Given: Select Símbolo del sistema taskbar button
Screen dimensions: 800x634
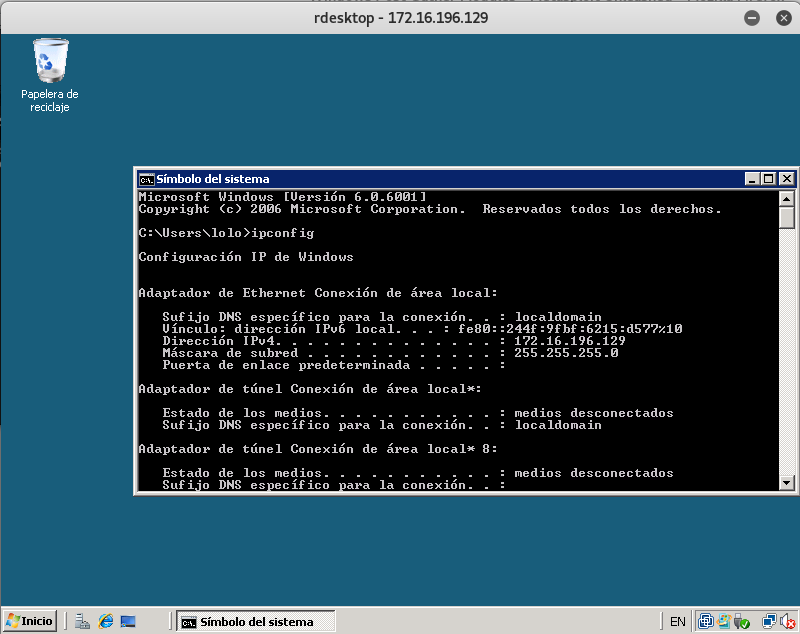Looking at the screenshot, I should [256, 621].
